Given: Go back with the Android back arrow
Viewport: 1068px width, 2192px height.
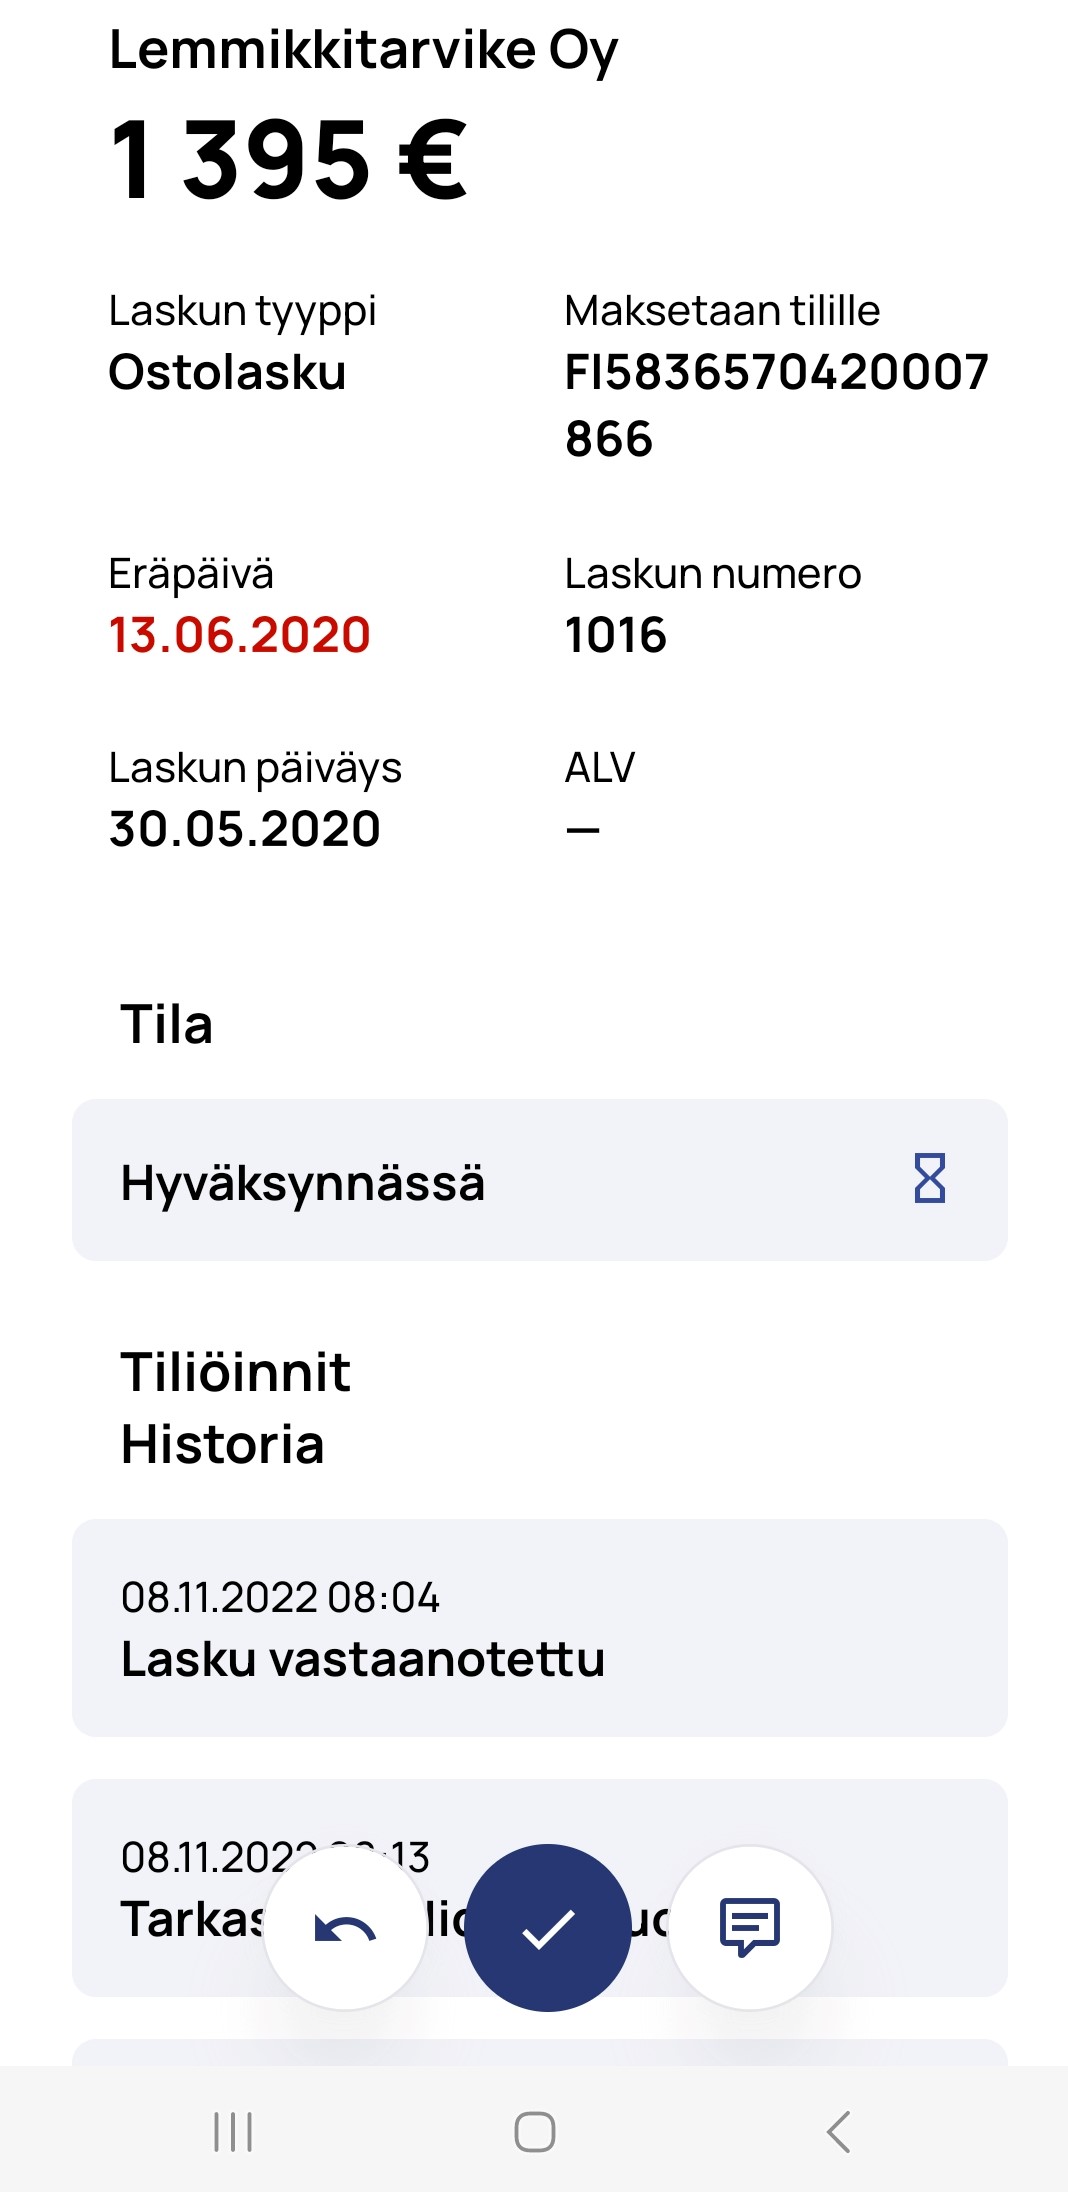Looking at the screenshot, I should [x=838, y=2131].
